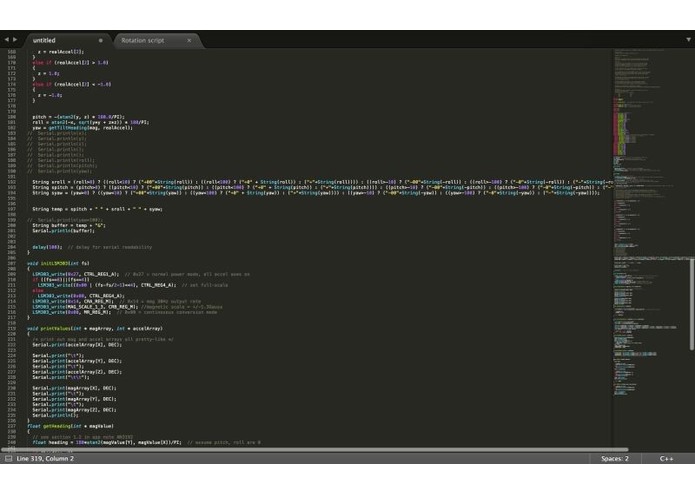
Task: Click the 'delay for serial readability' comment
Action: point(109,247)
